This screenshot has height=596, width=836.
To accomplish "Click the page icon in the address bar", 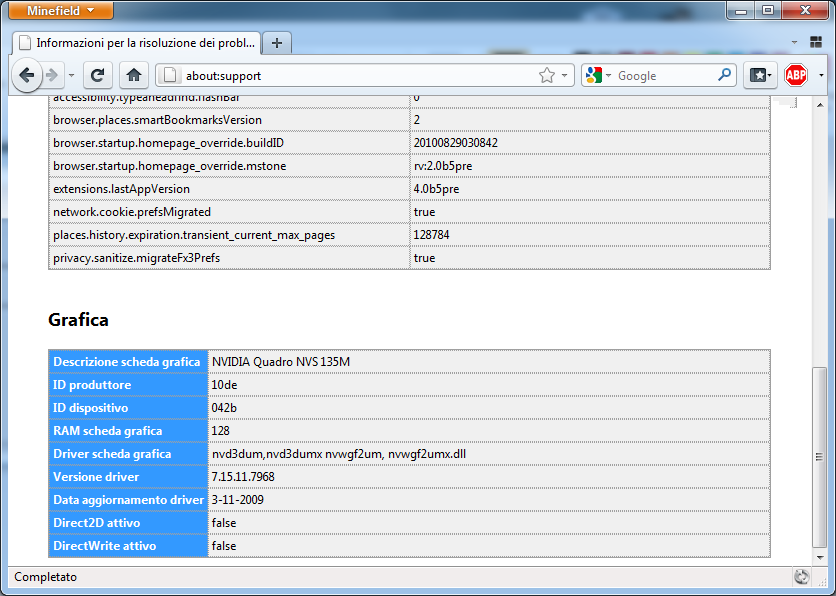I will 170,76.
